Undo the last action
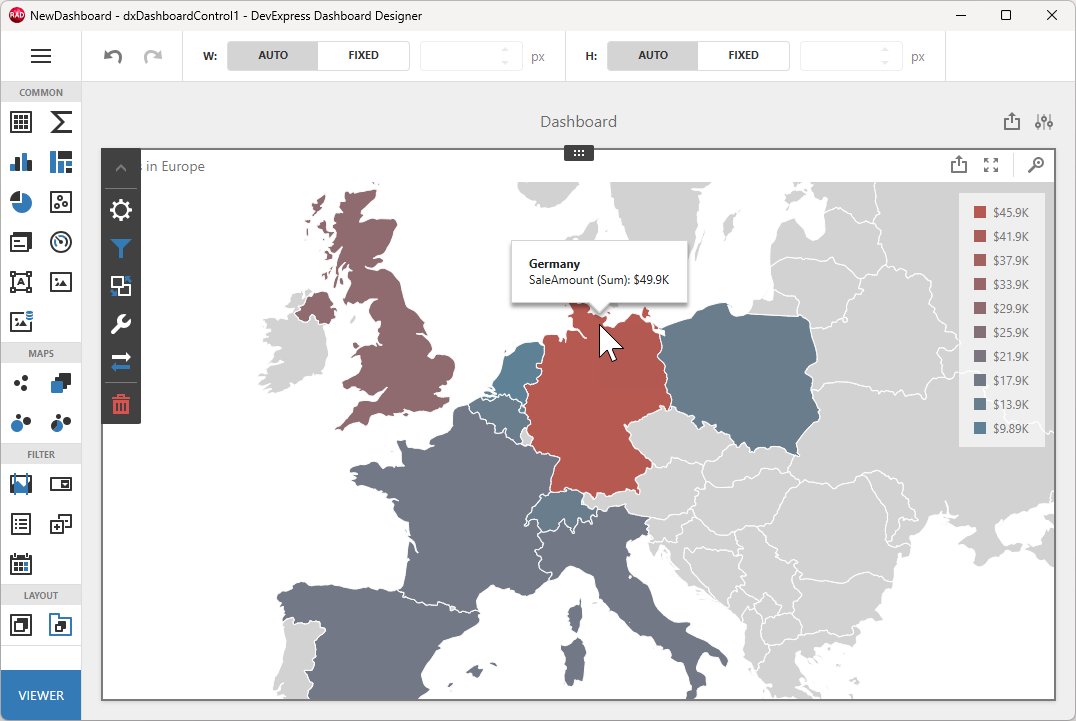 (113, 56)
